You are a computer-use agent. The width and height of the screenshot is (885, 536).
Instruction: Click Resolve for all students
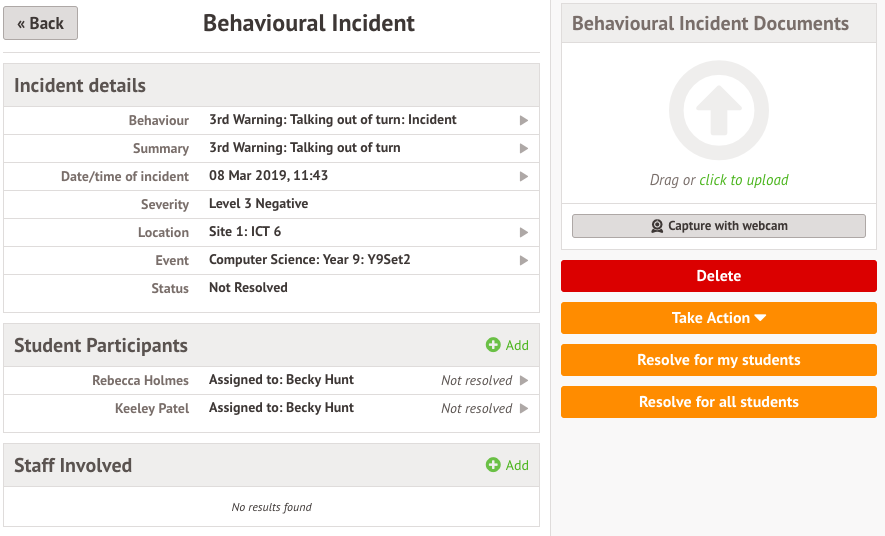pos(718,402)
